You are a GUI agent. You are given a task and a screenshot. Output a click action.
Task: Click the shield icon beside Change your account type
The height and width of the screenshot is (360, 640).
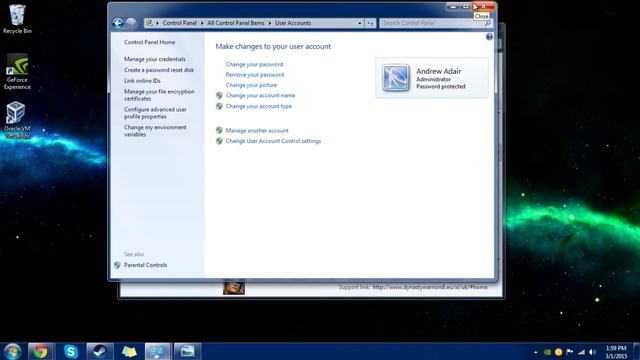tap(219, 106)
